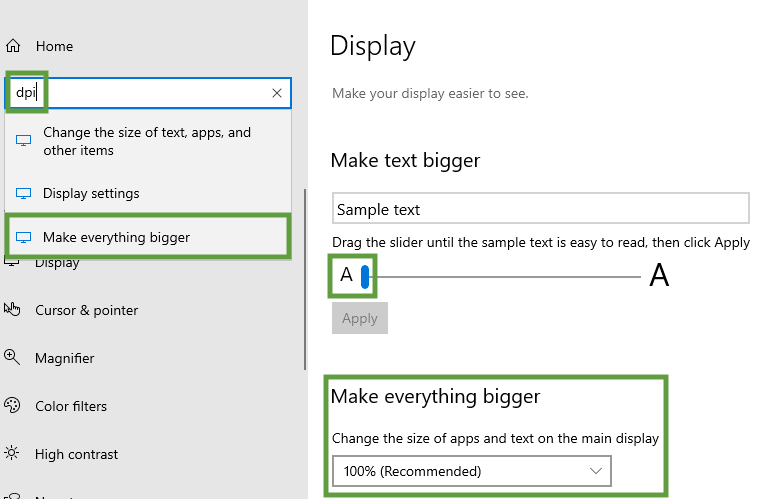This screenshot has height=499, width=766.
Task: Open Cursor & pointer icon
Action: click(x=12, y=310)
